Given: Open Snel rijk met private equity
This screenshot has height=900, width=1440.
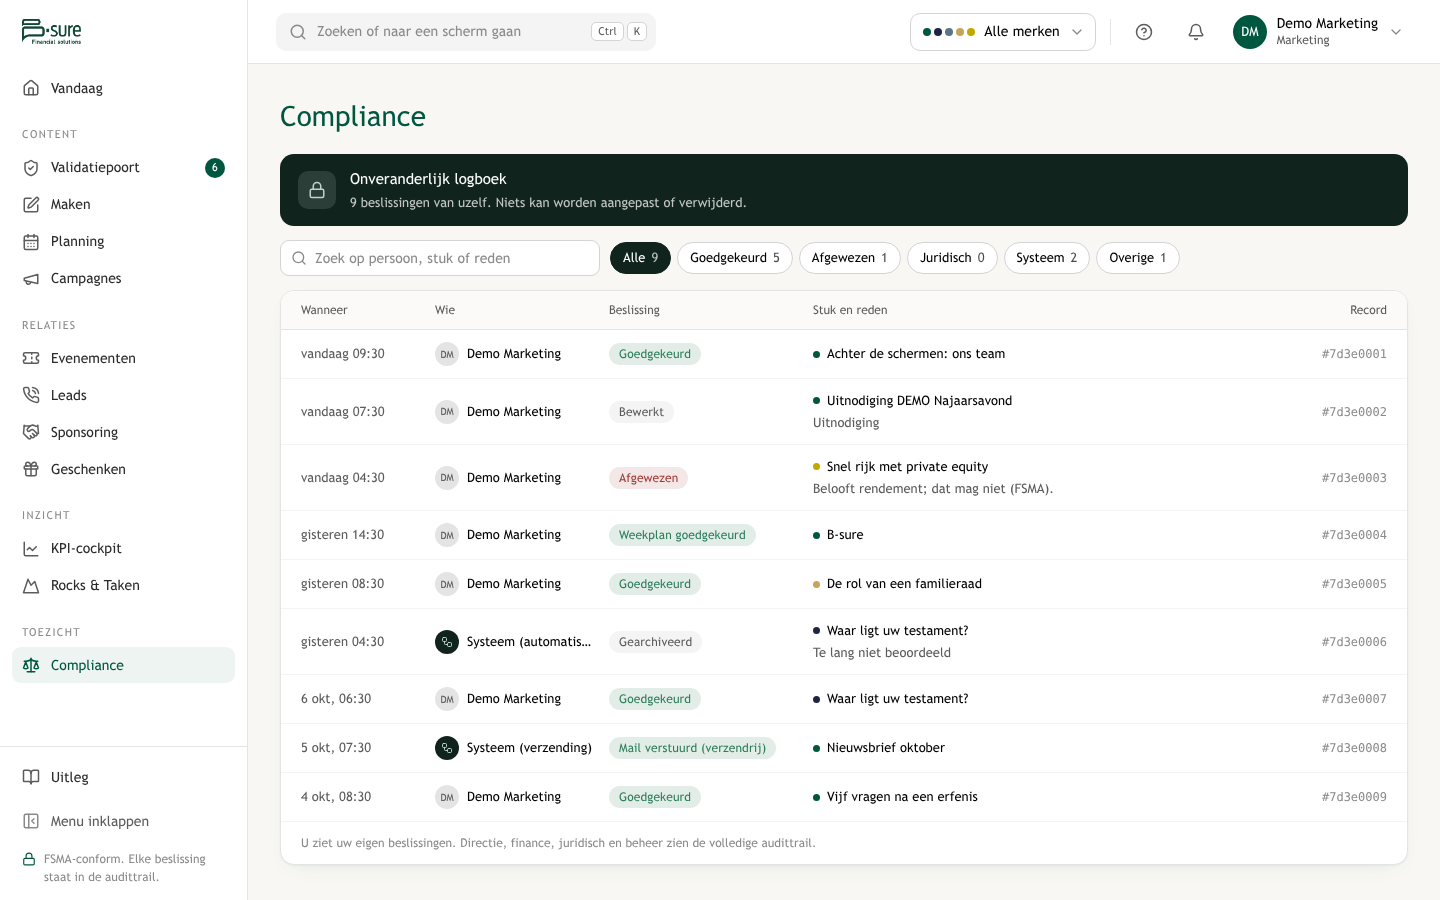Looking at the screenshot, I should [907, 467].
